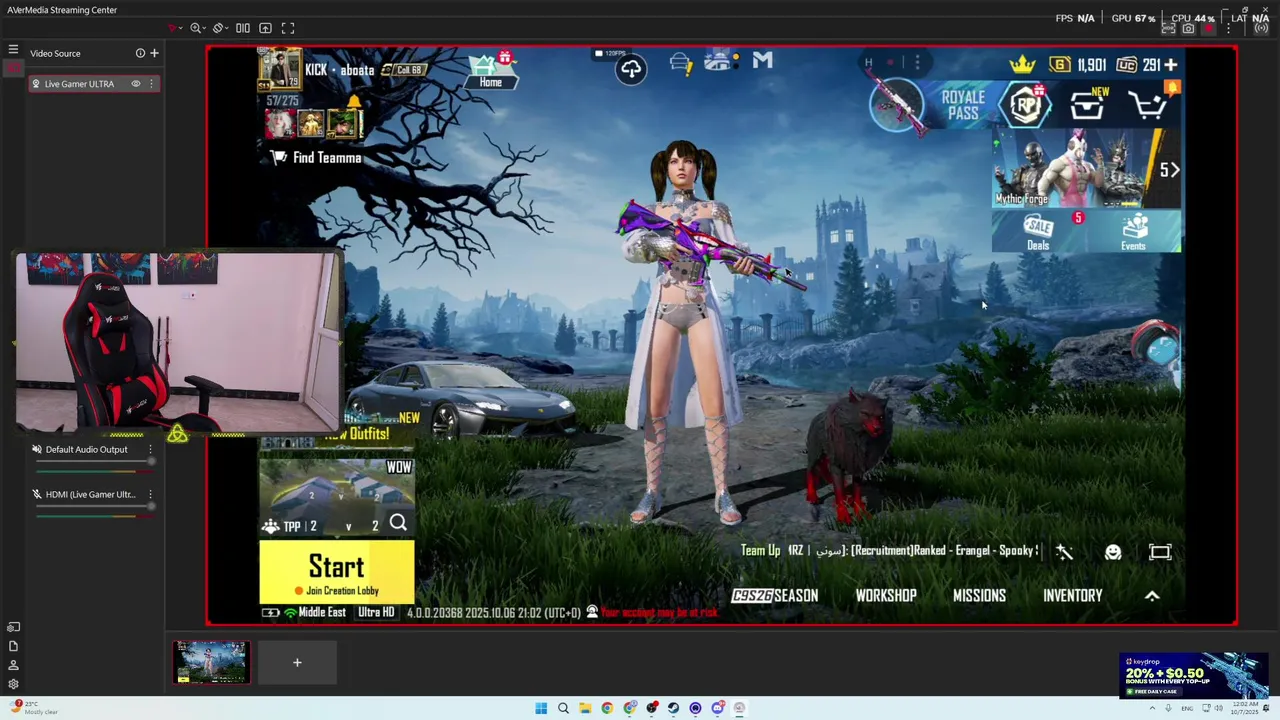Image resolution: width=1280 pixels, height=720 pixels.
Task: Open HDMI audio options menu
Action: click(x=151, y=494)
